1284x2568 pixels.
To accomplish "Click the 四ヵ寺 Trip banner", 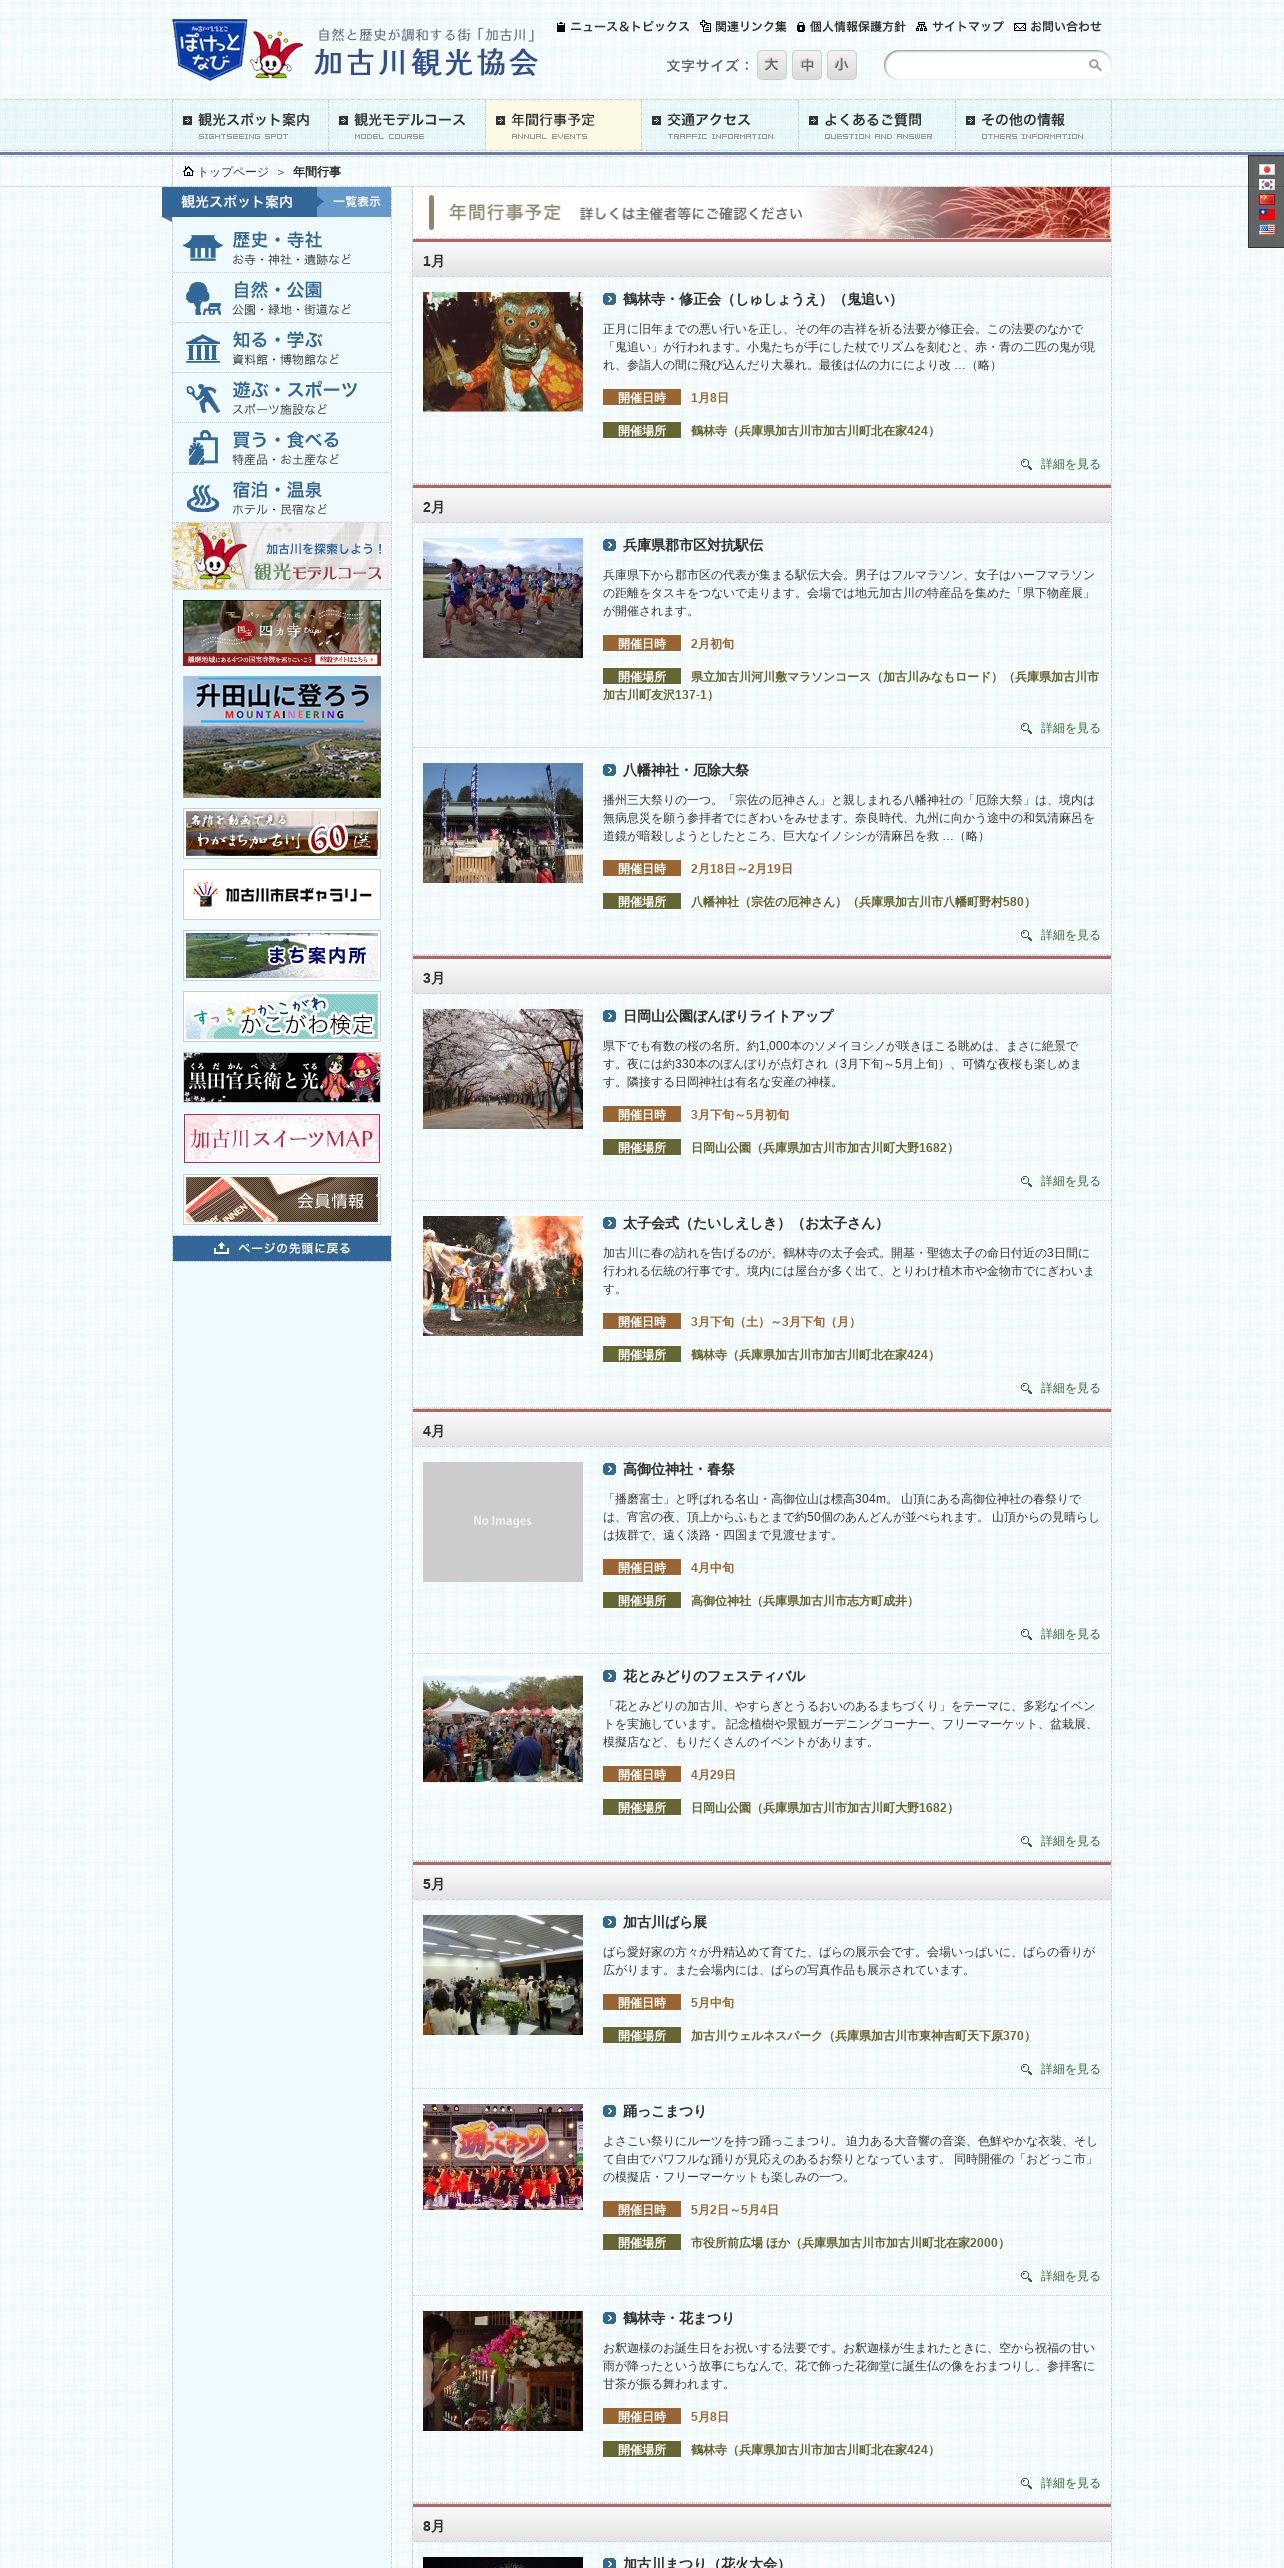I will click(282, 633).
